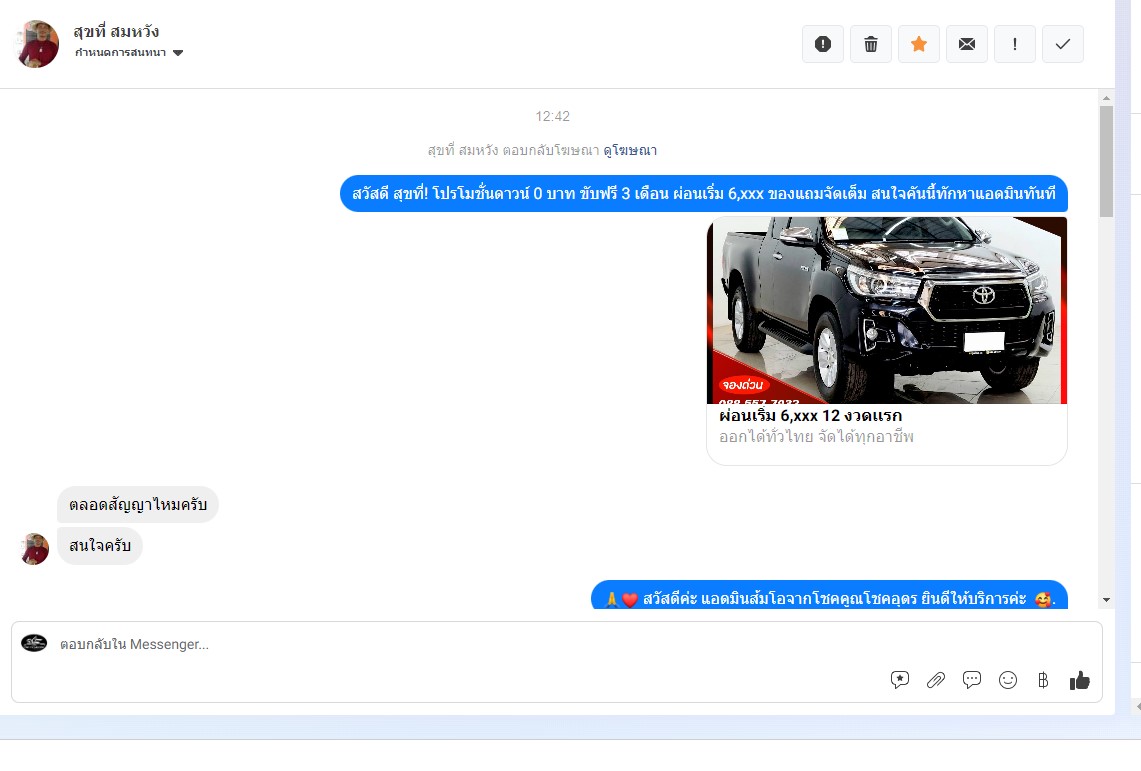
Task: Flag conversation with exclamation mark icon
Action: click(x=1015, y=44)
